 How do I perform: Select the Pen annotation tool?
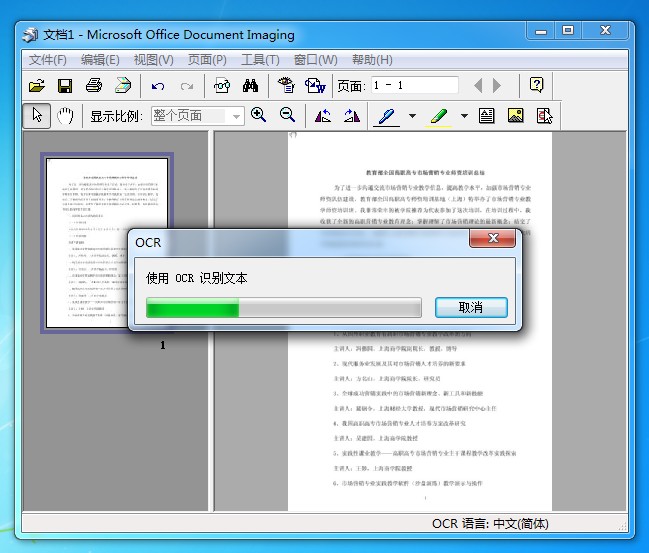387,116
